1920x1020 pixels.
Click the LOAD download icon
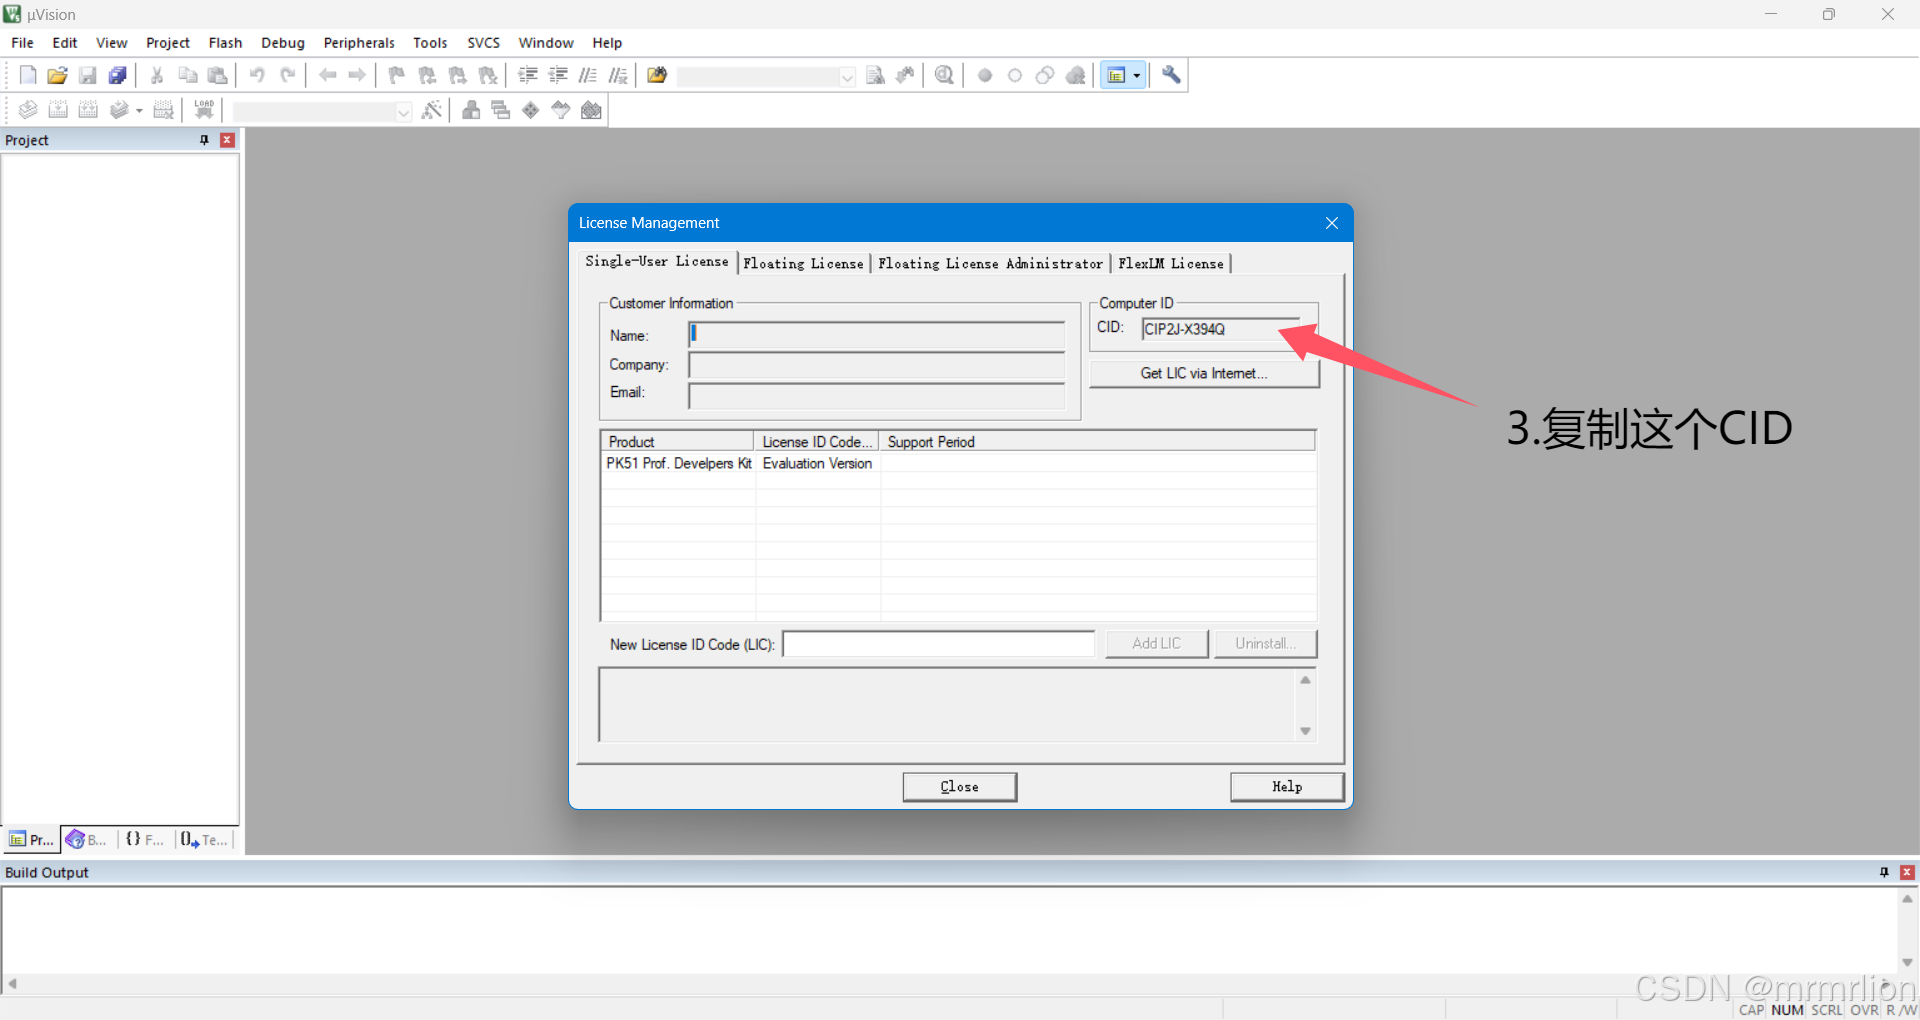point(204,110)
